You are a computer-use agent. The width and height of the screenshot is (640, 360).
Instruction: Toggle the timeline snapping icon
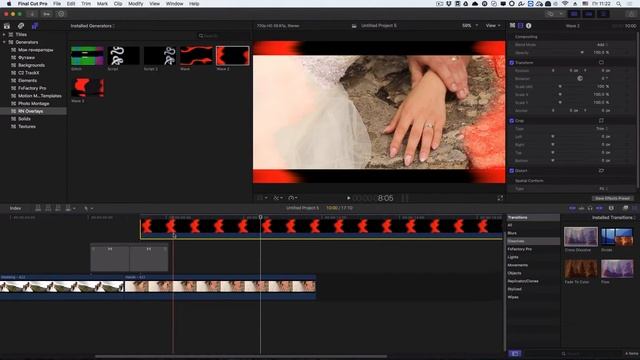click(x=599, y=208)
